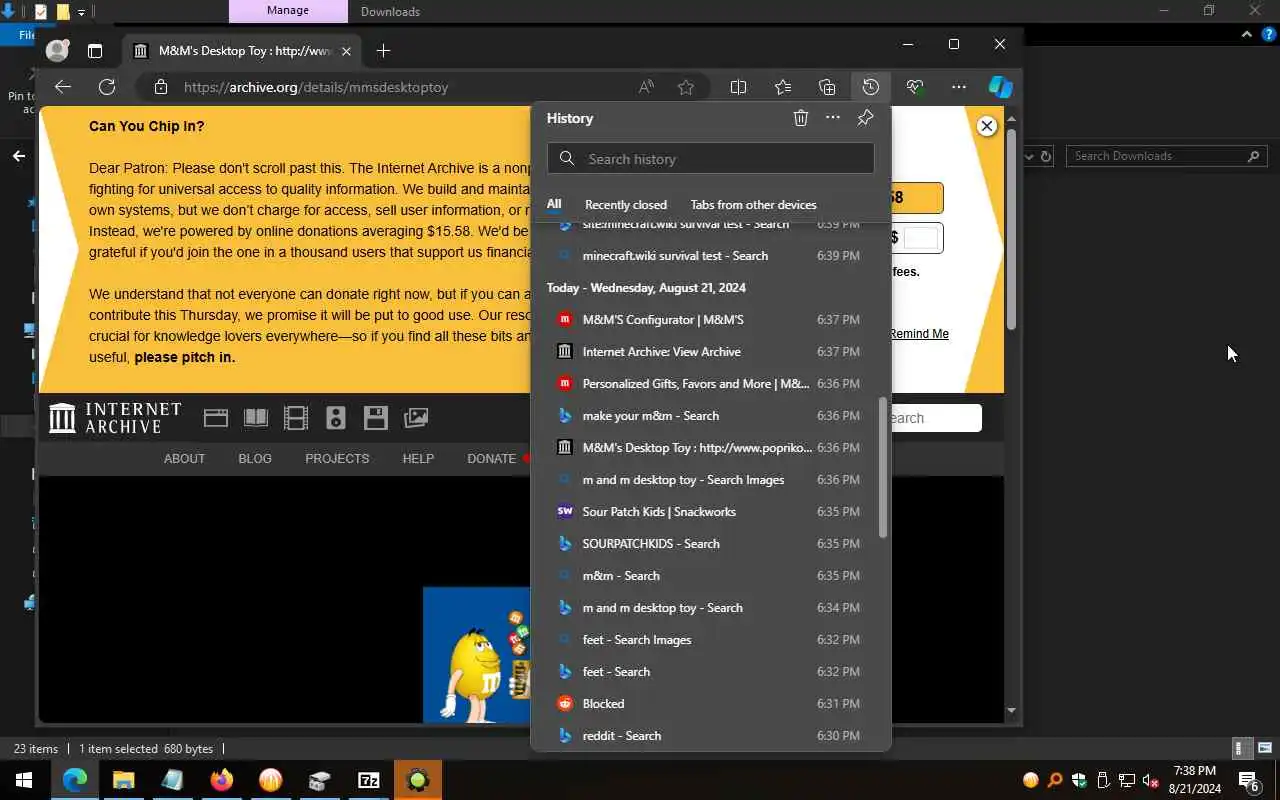Open notification center in system tray

[x=1249, y=780]
